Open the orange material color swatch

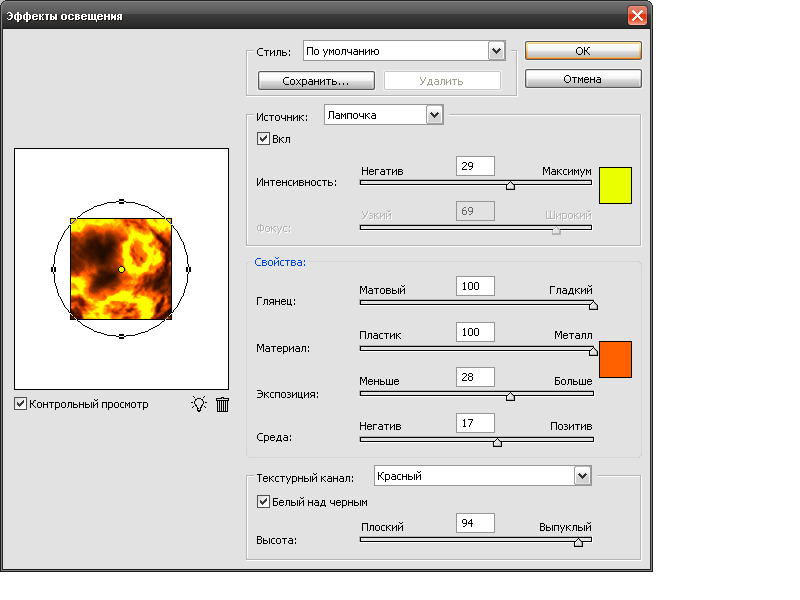(615, 360)
